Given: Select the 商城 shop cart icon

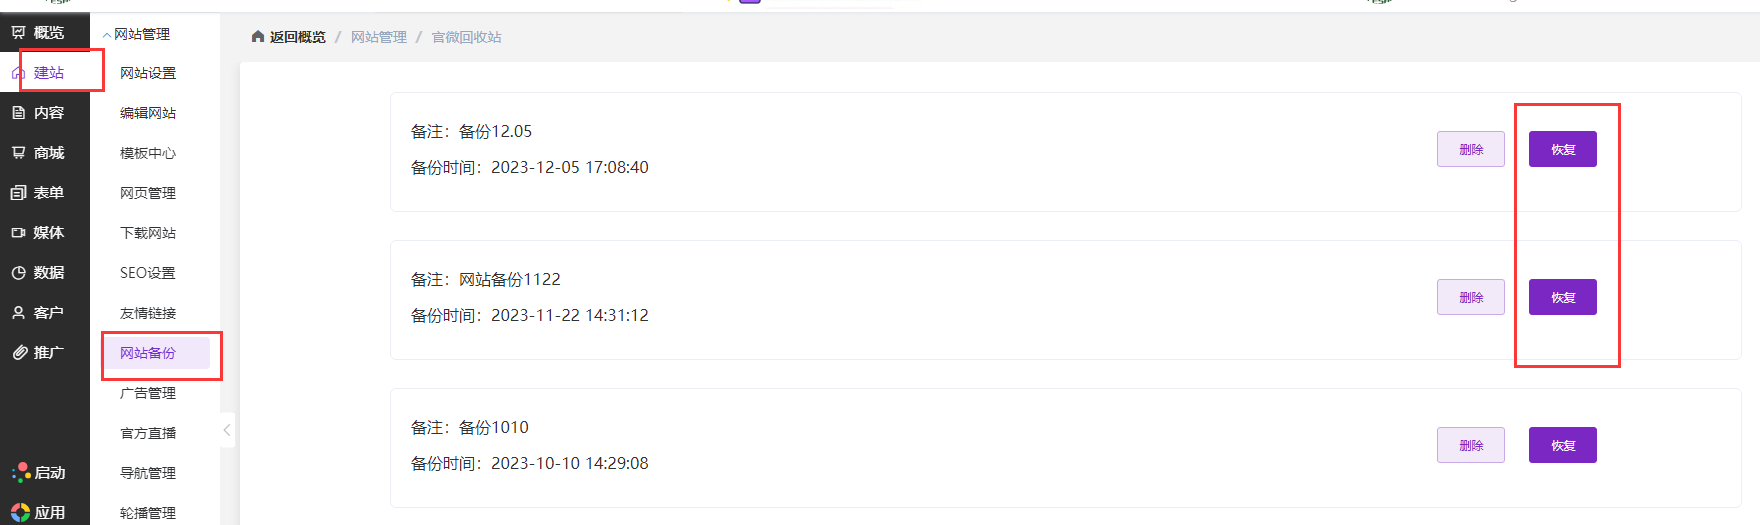Looking at the screenshot, I should (x=19, y=153).
